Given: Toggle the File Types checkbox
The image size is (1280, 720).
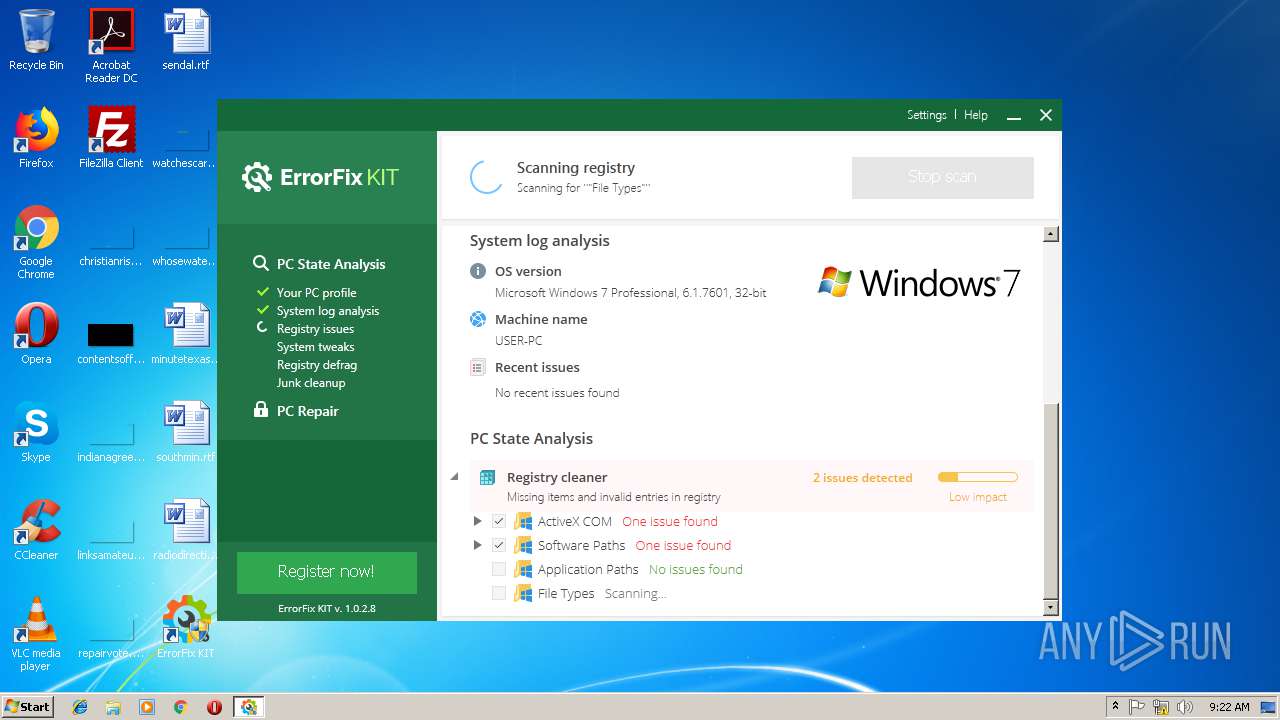Looking at the screenshot, I should [499, 593].
